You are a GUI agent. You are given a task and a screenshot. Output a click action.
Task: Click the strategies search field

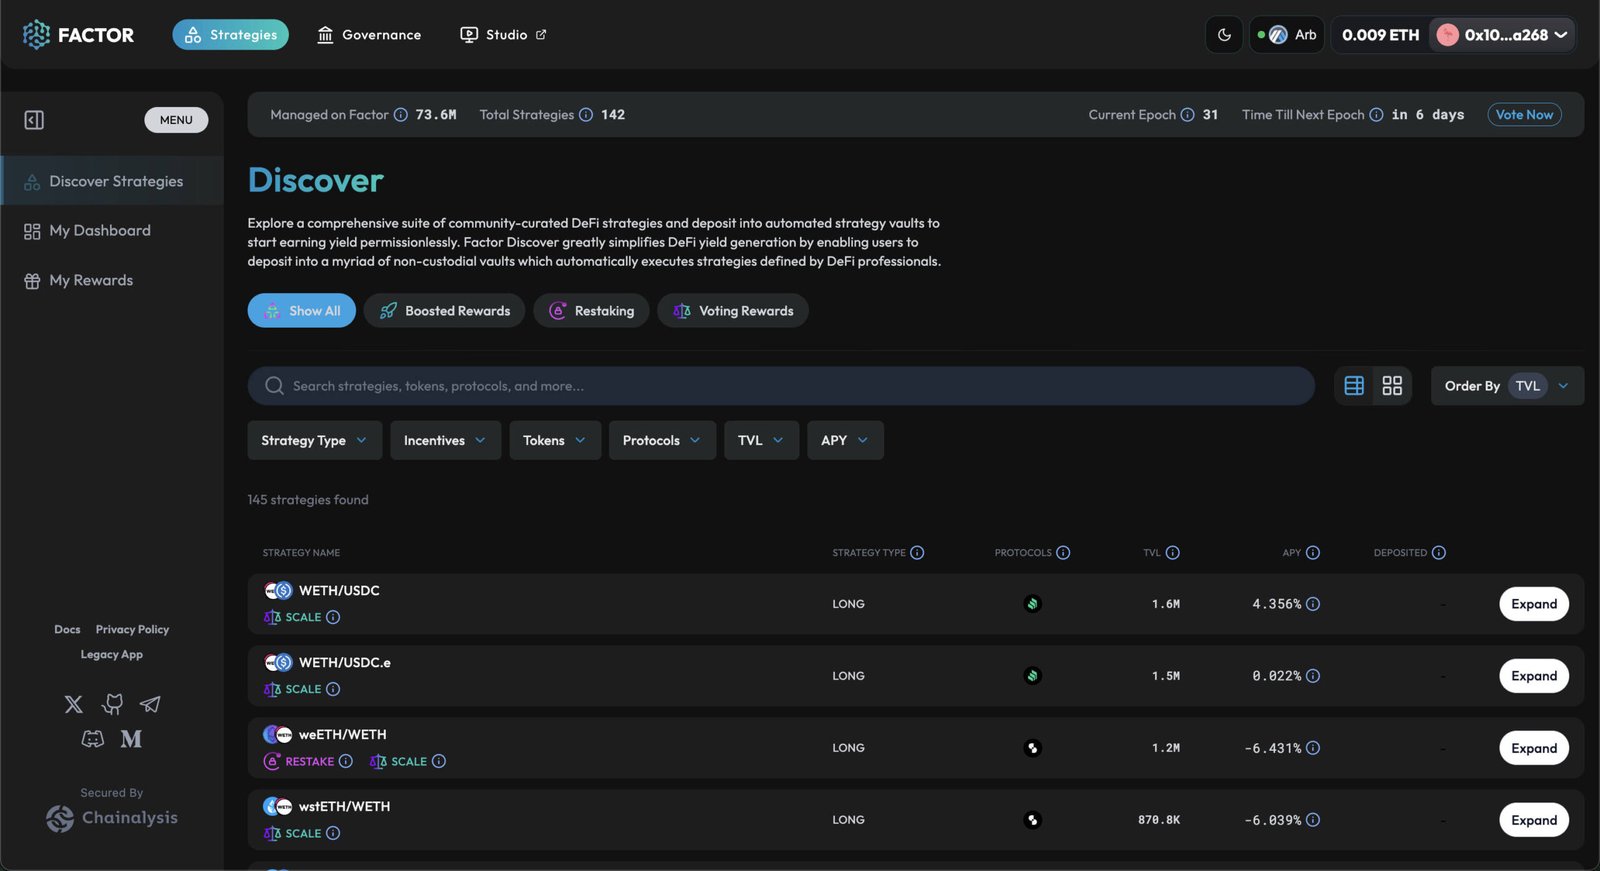pos(780,386)
